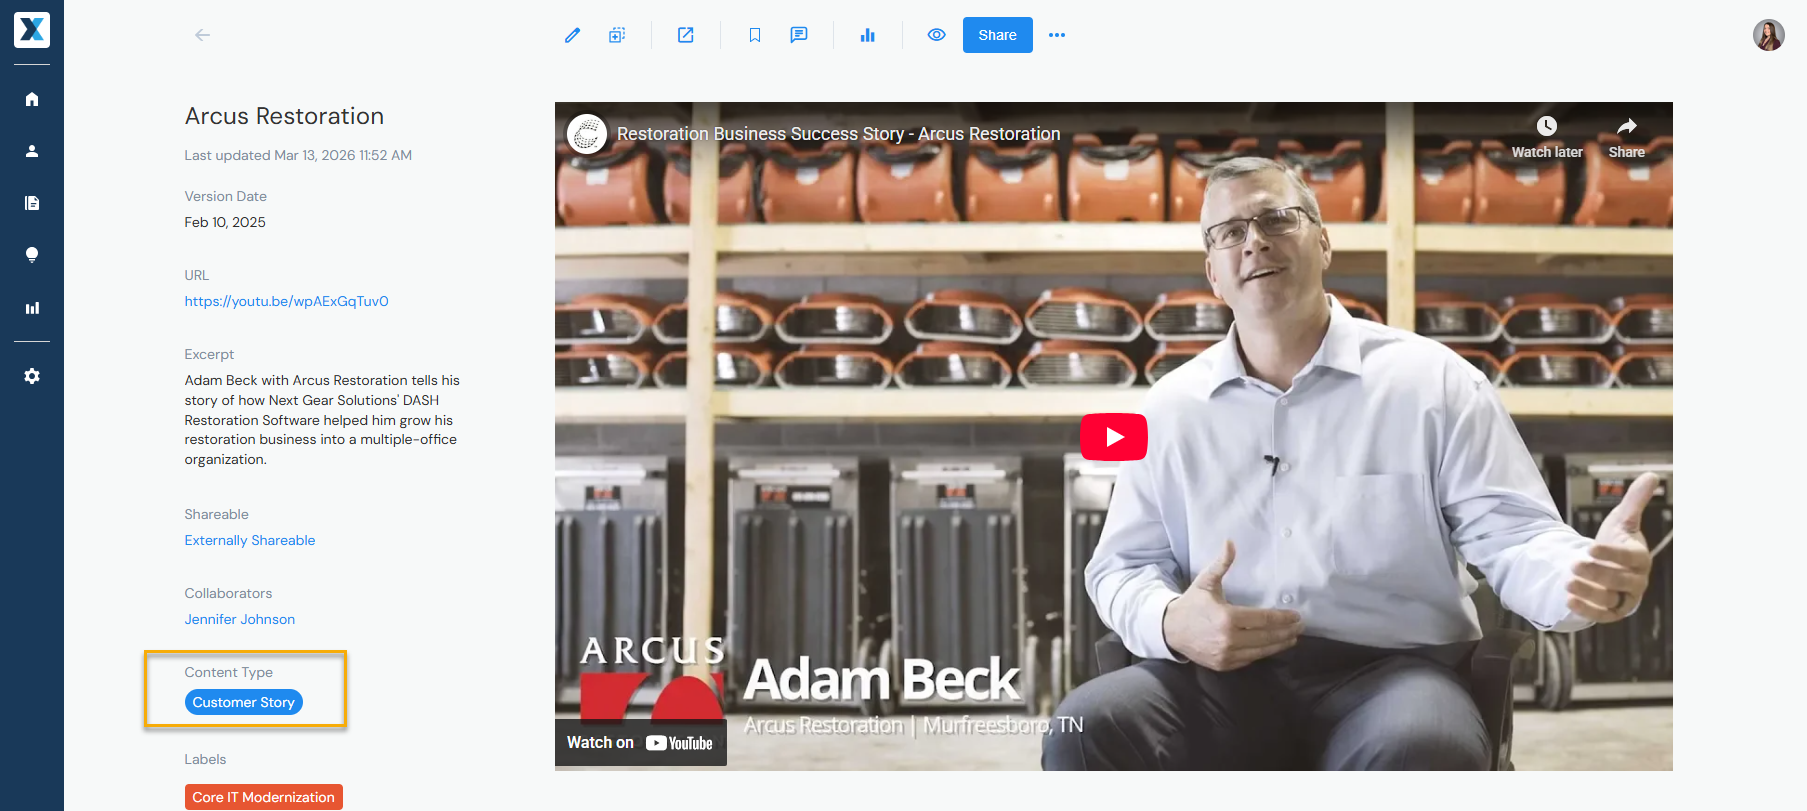Open the video title link
The height and width of the screenshot is (811, 1807).
838,134
